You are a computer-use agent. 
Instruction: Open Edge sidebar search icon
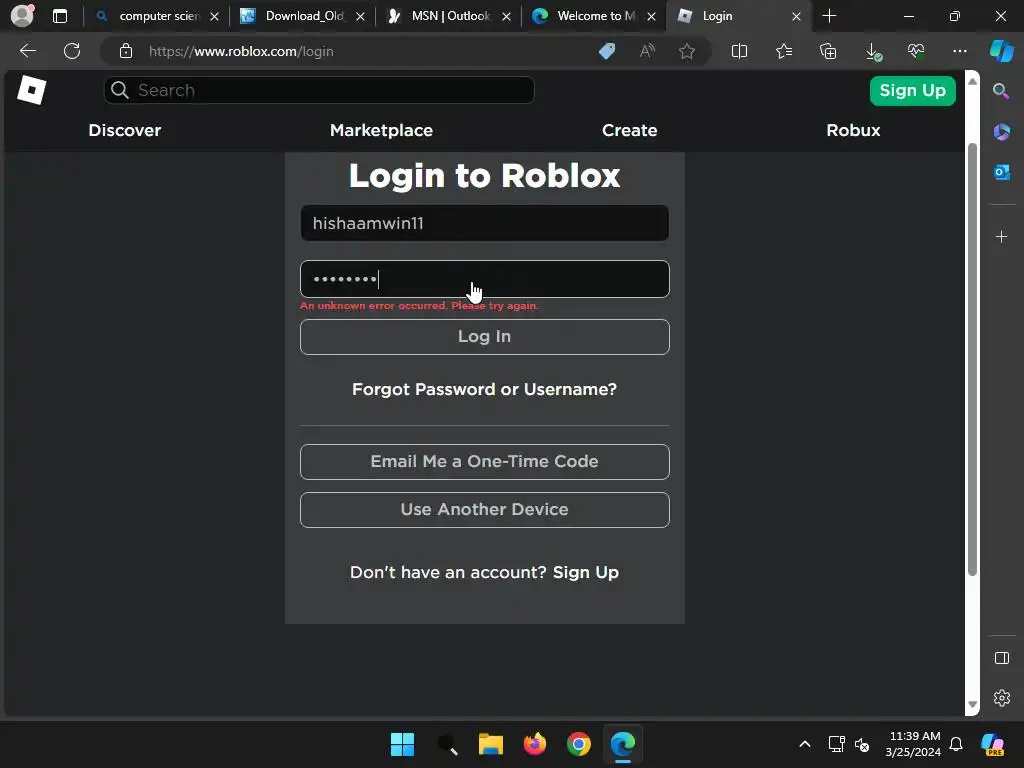(1001, 91)
